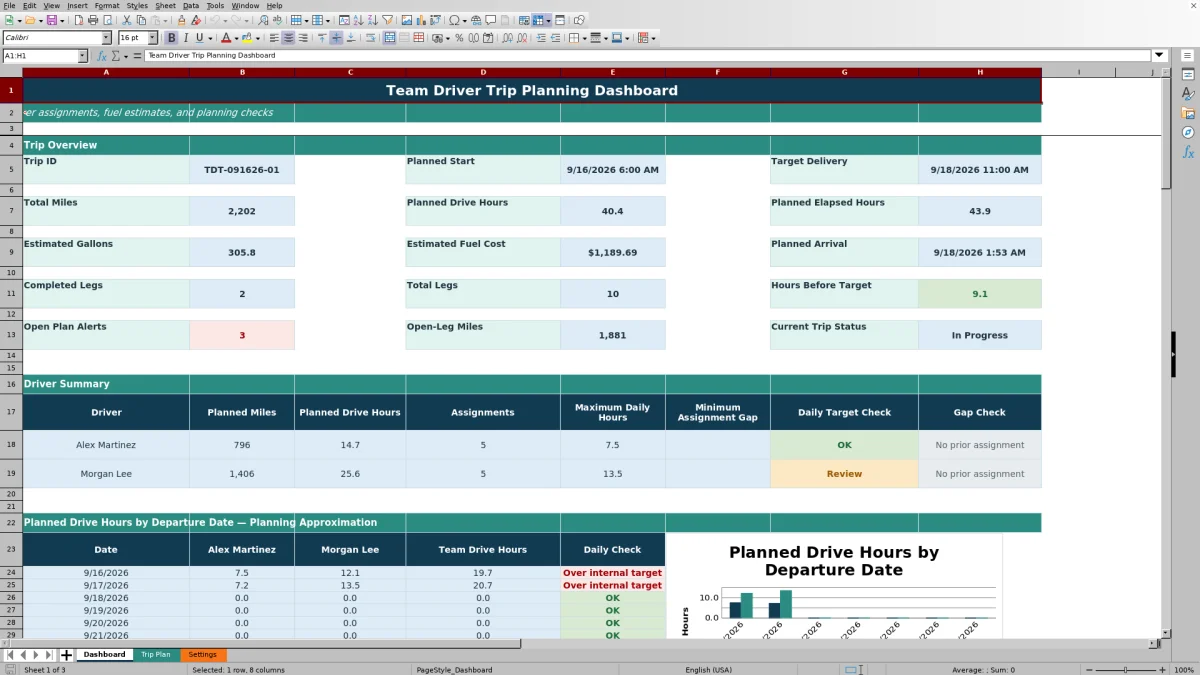Open the File menu
Viewport: 1200px width, 675px height.
[9, 5]
